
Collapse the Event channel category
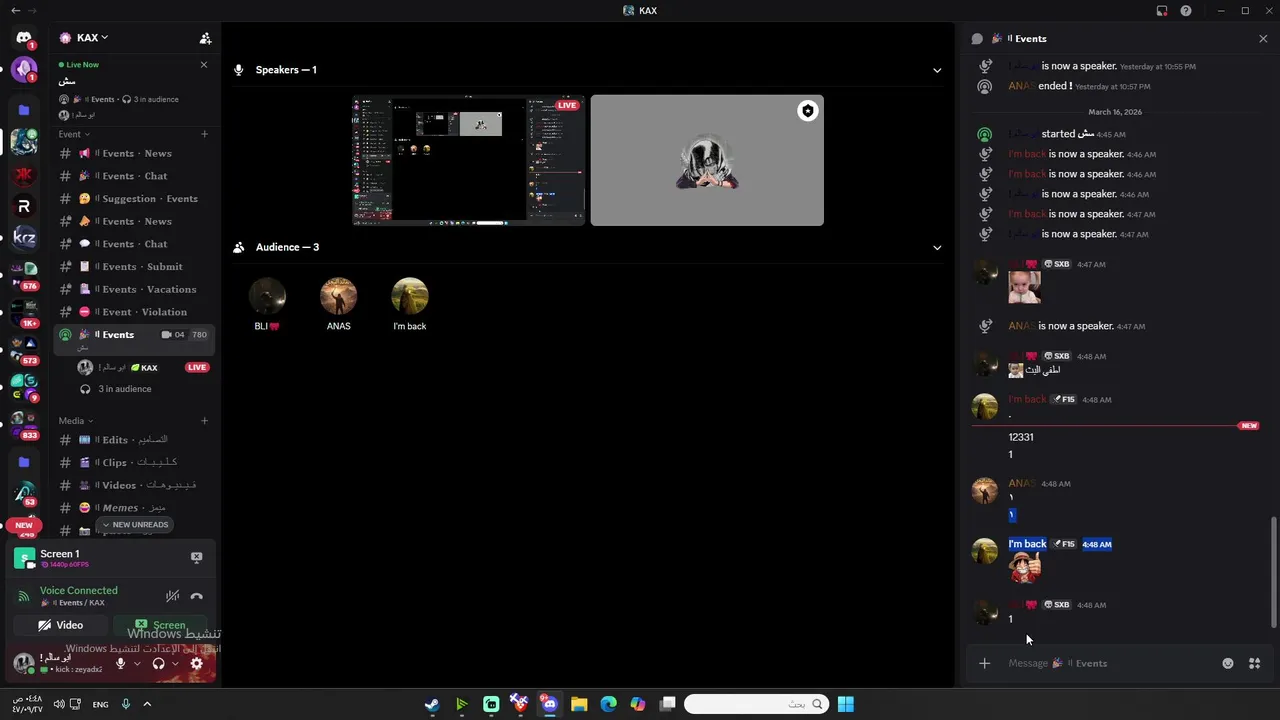click(x=74, y=134)
